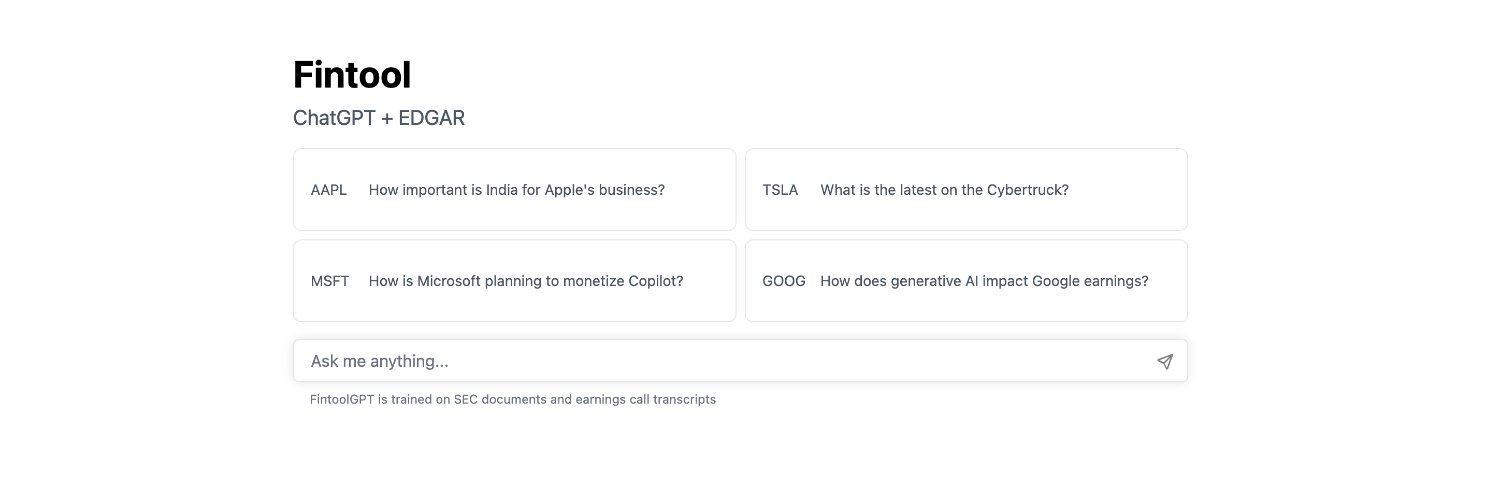Focus the "Ask me anything..." input field

click(740, 361)
